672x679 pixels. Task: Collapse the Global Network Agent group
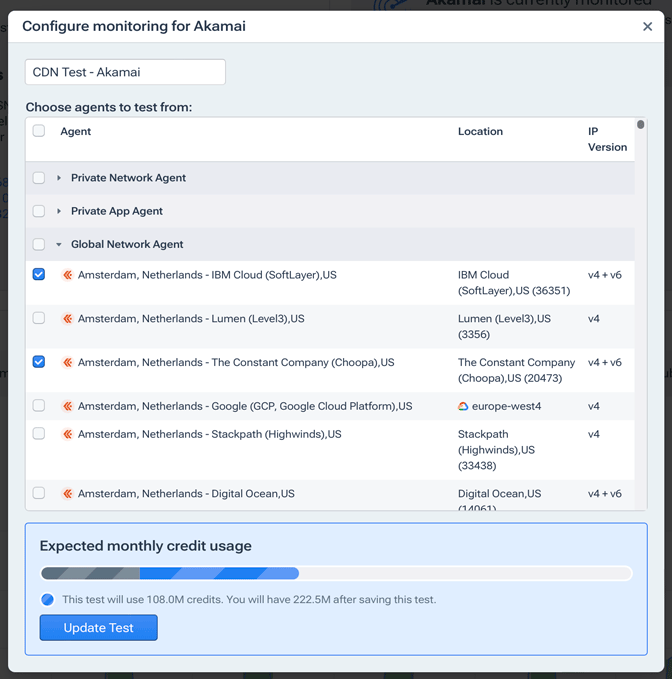[59, 244]
